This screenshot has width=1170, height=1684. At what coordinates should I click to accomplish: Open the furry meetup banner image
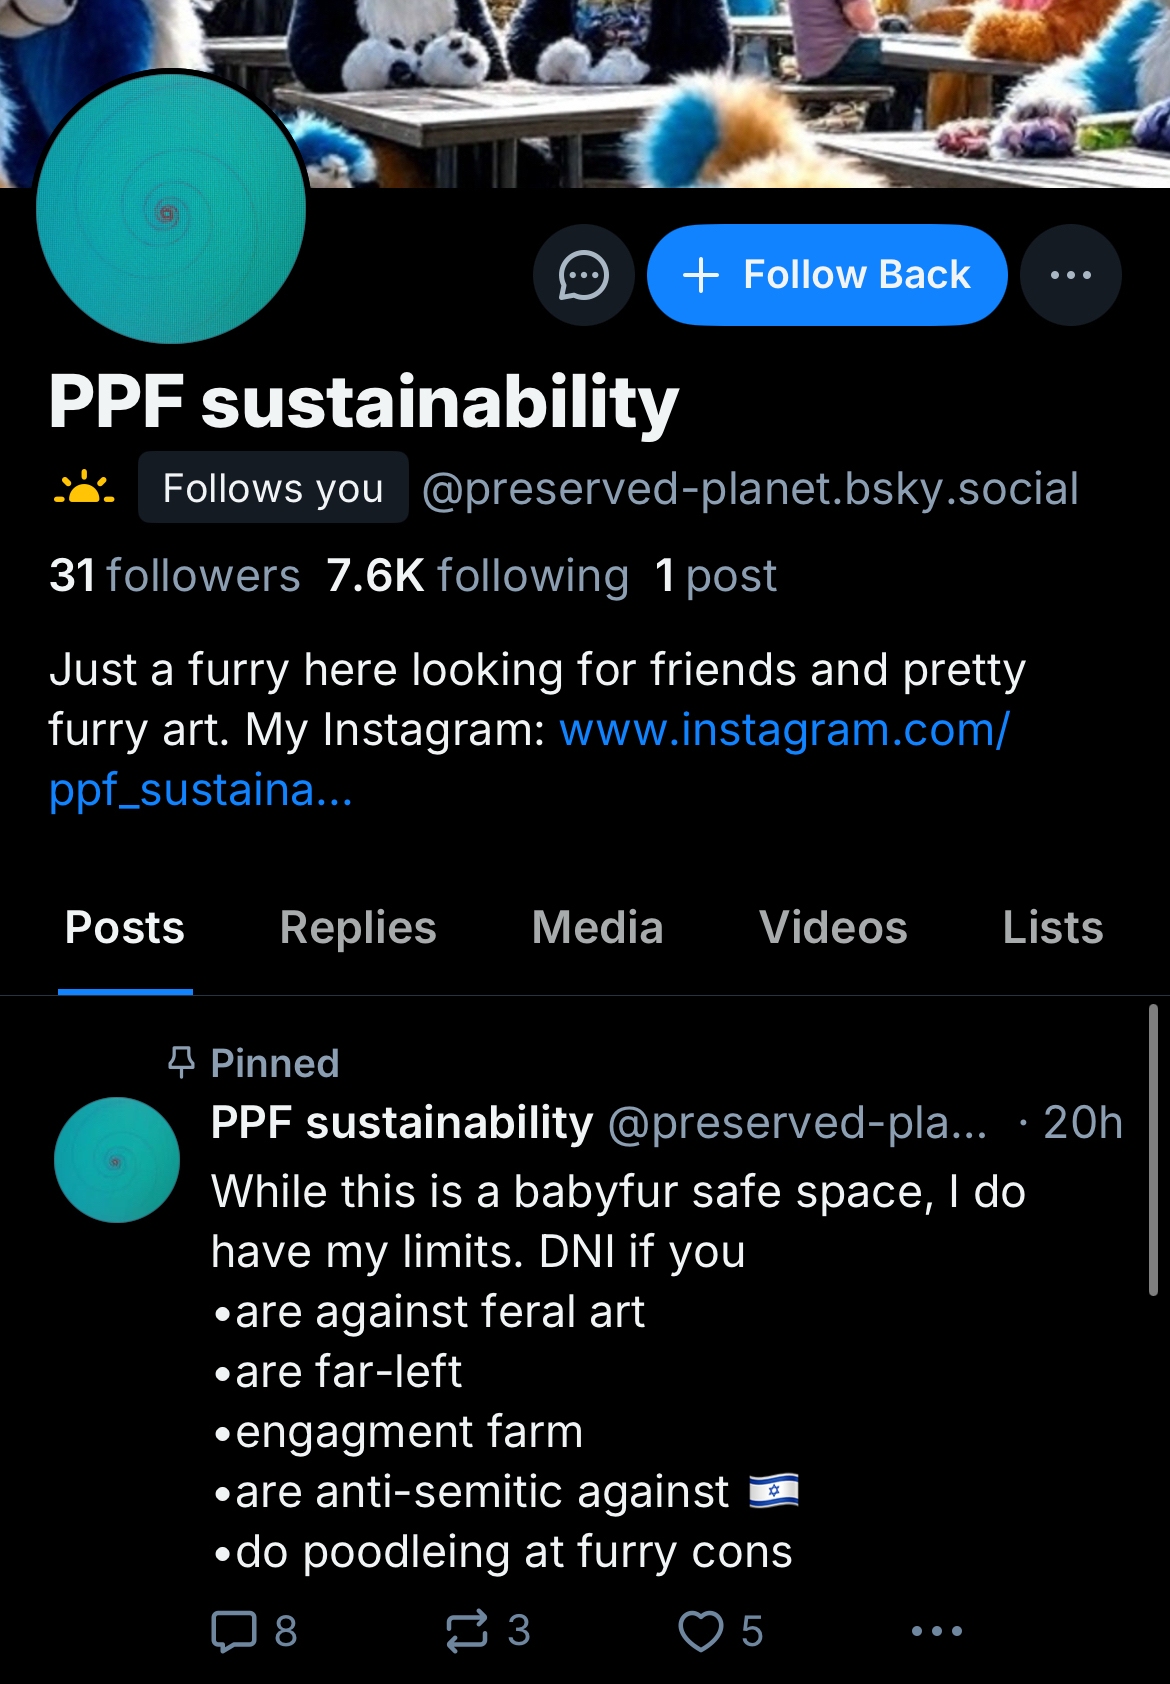[700, 90]
